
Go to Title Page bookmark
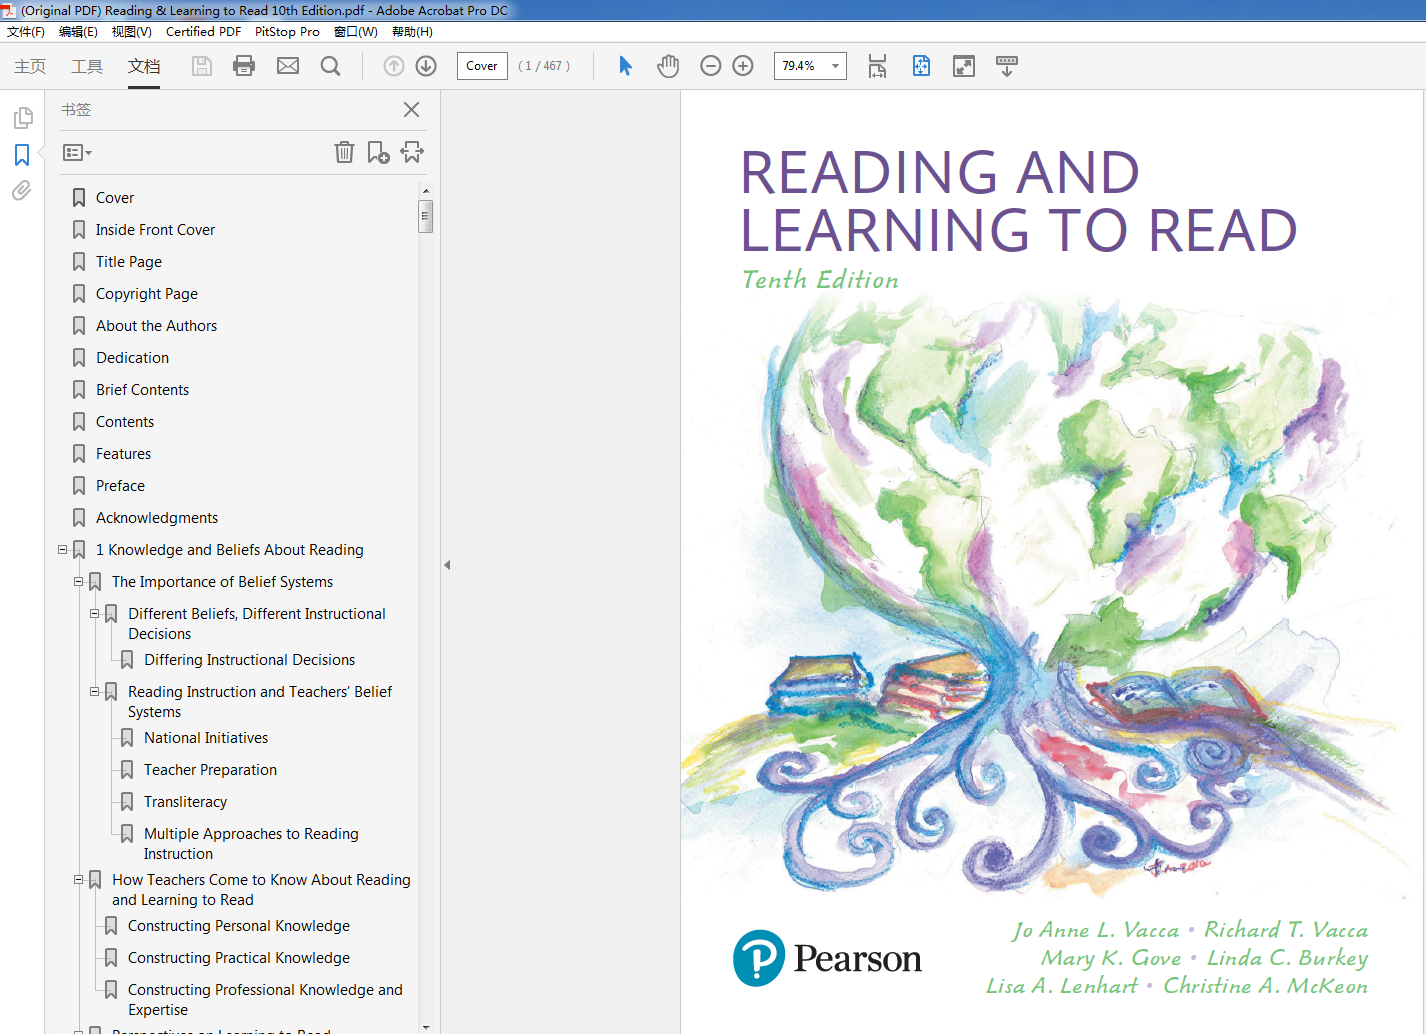129,262
